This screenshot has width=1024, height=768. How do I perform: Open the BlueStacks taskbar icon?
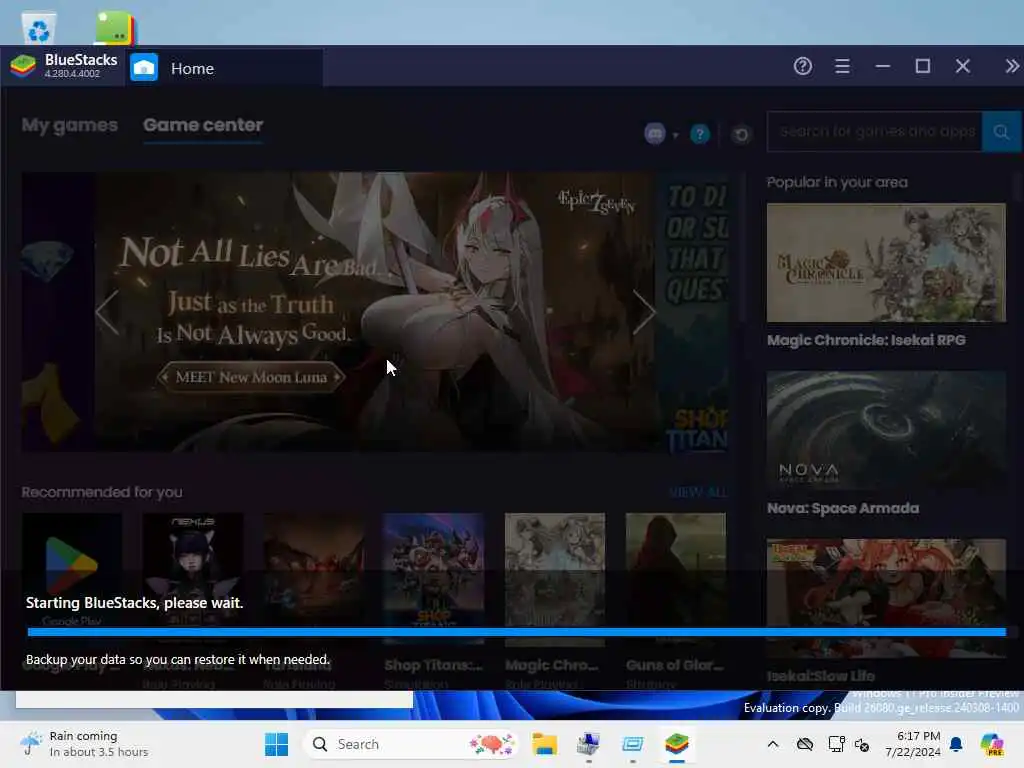coord(677,744)
